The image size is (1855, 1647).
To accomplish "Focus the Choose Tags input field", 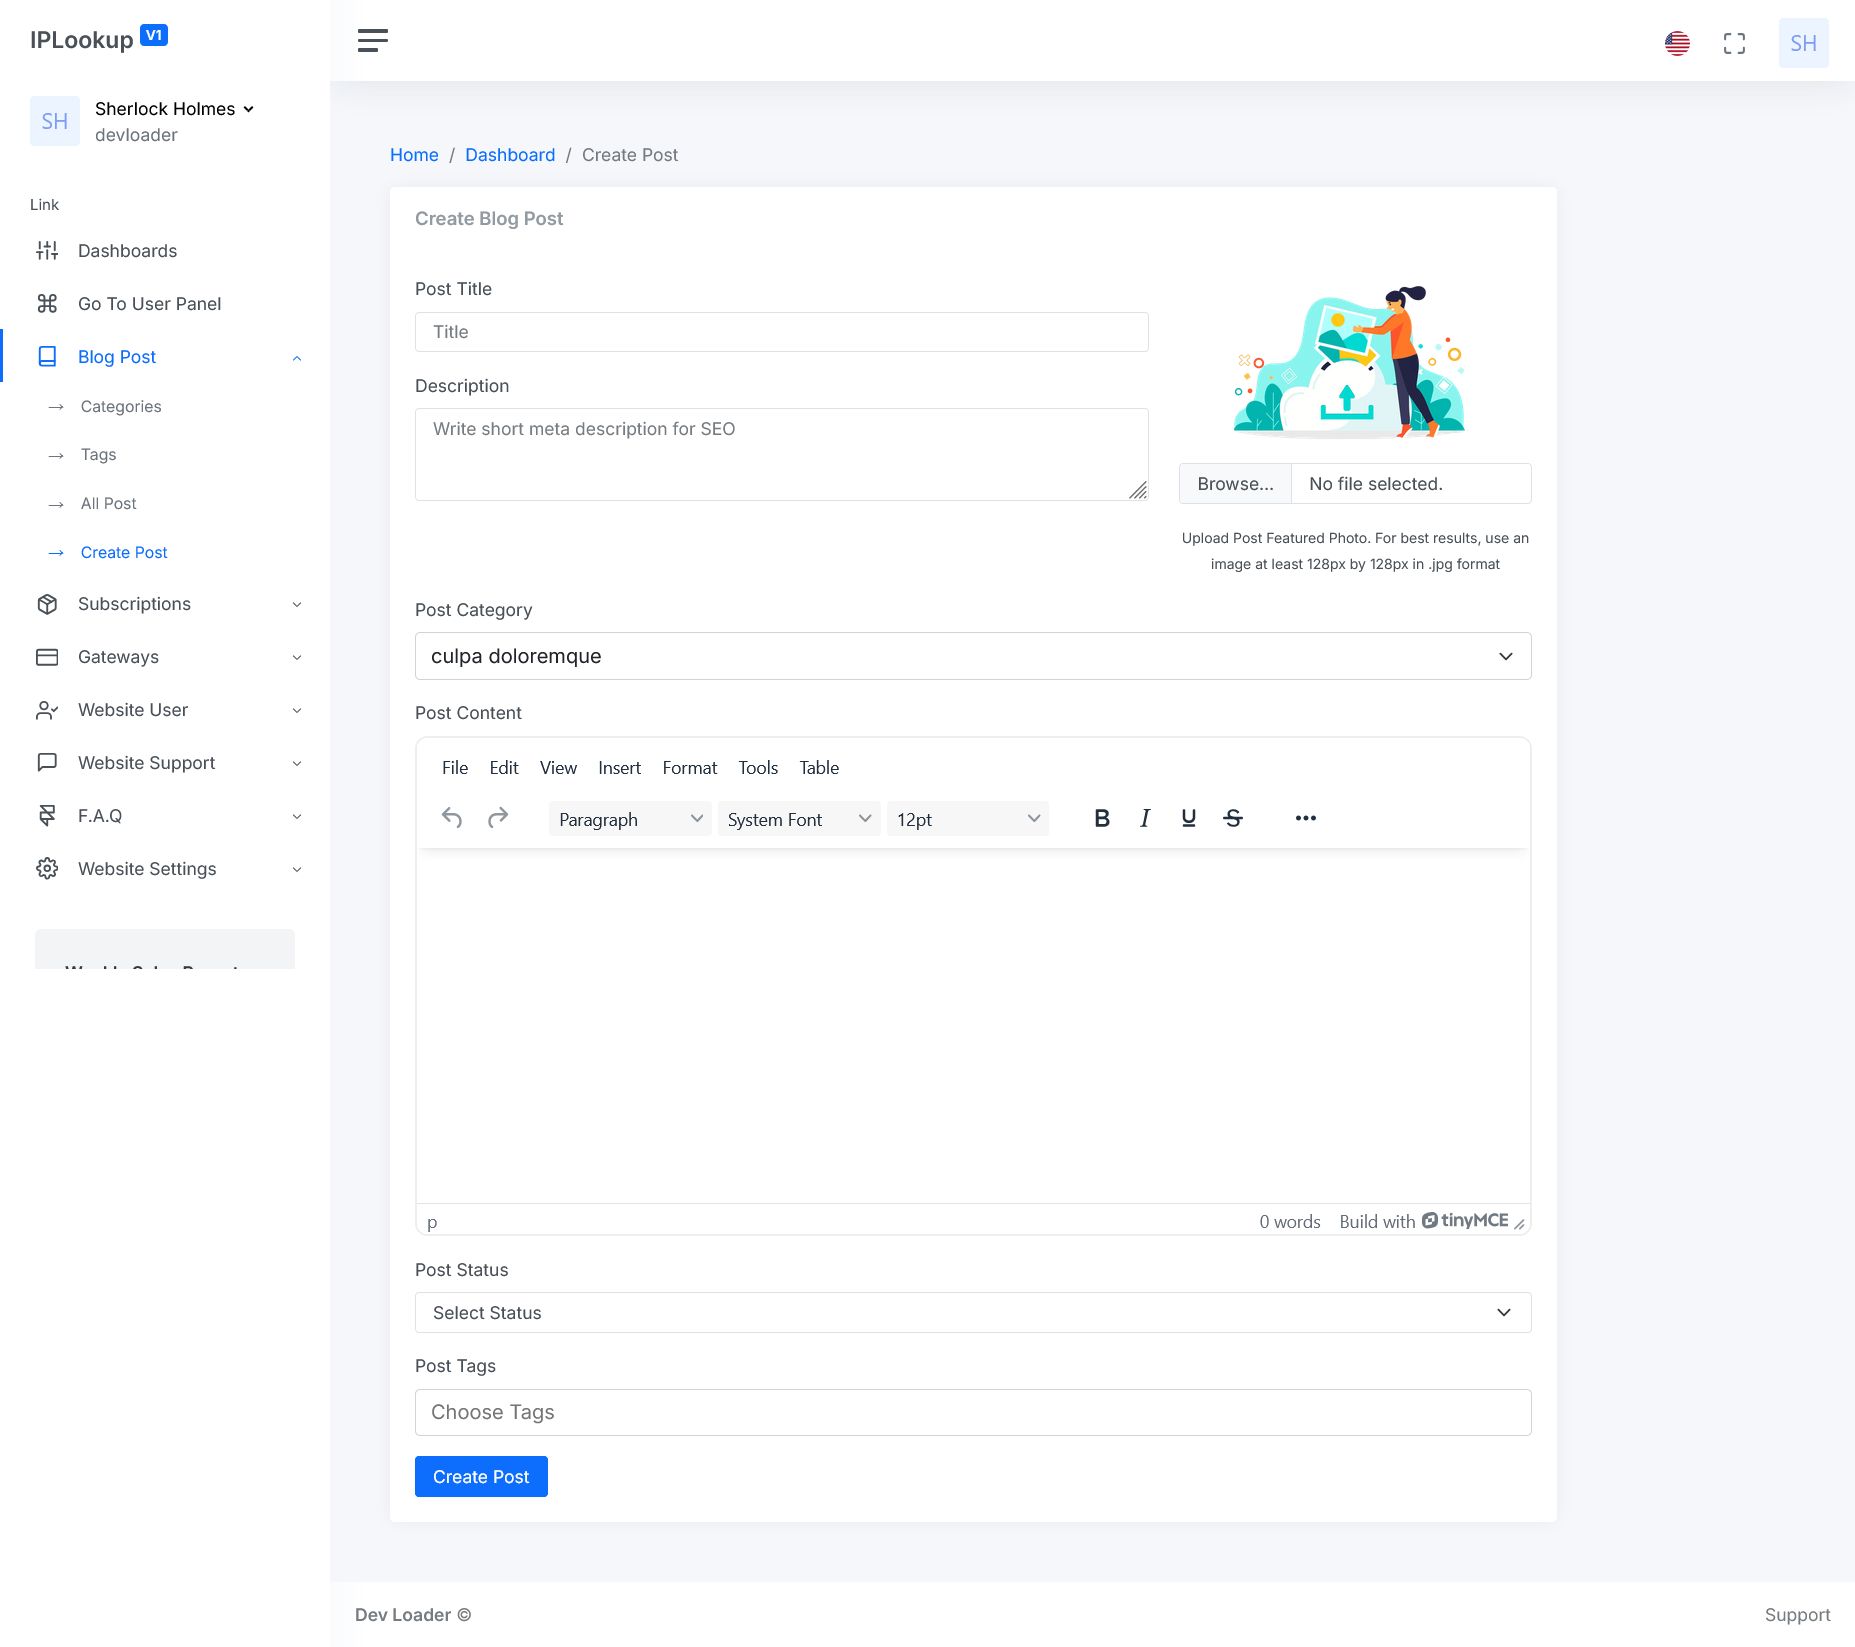I will pyautogui.click(x=973, y=1412).
